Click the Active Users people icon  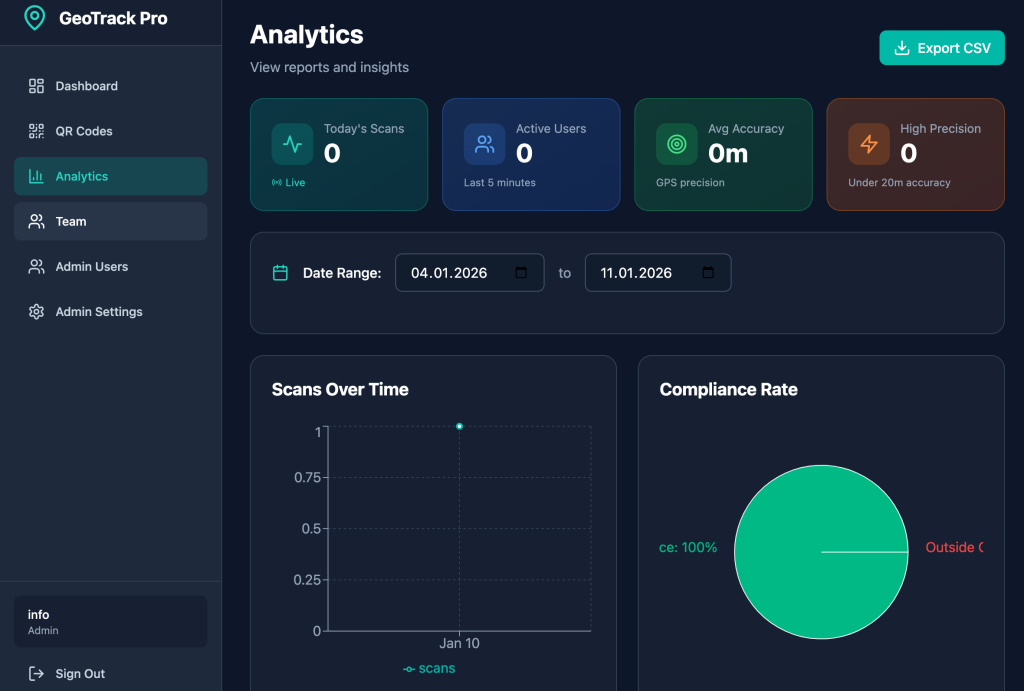[x=484, y=144]
